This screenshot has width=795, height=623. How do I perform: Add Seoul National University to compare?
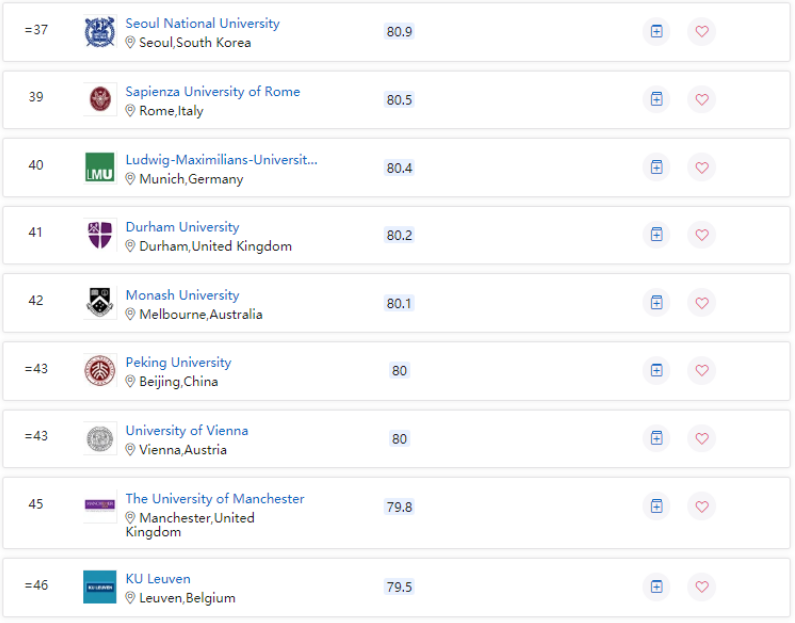[x=656, y=32]
